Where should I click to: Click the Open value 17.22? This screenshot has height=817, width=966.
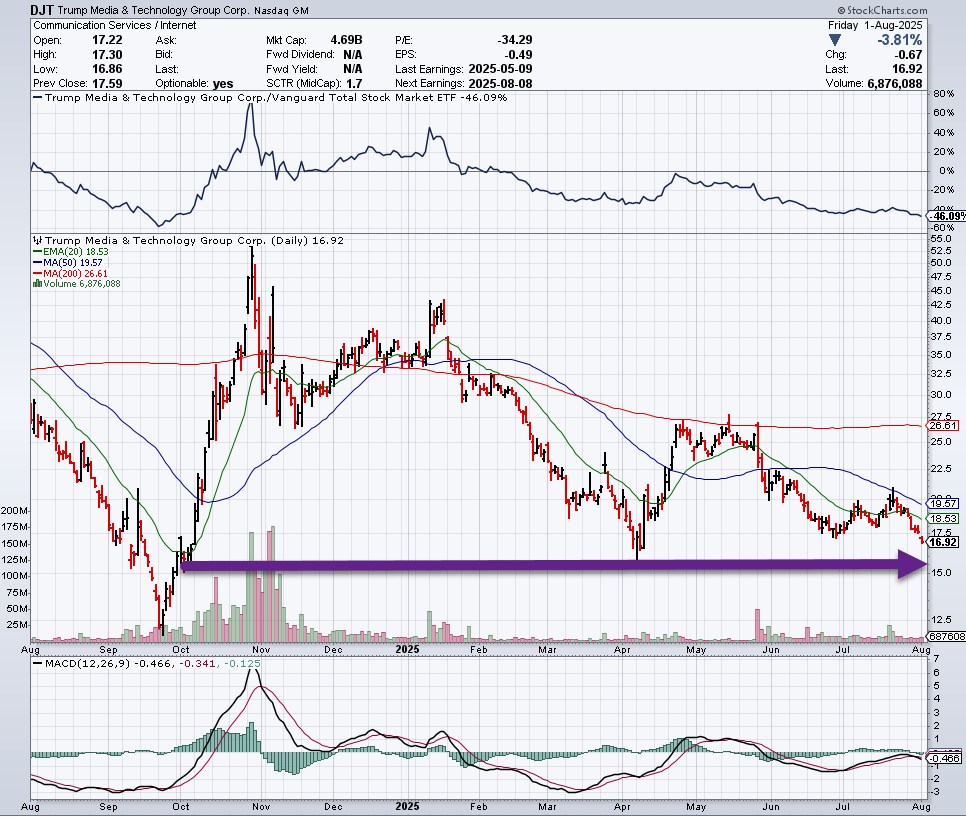107,40
